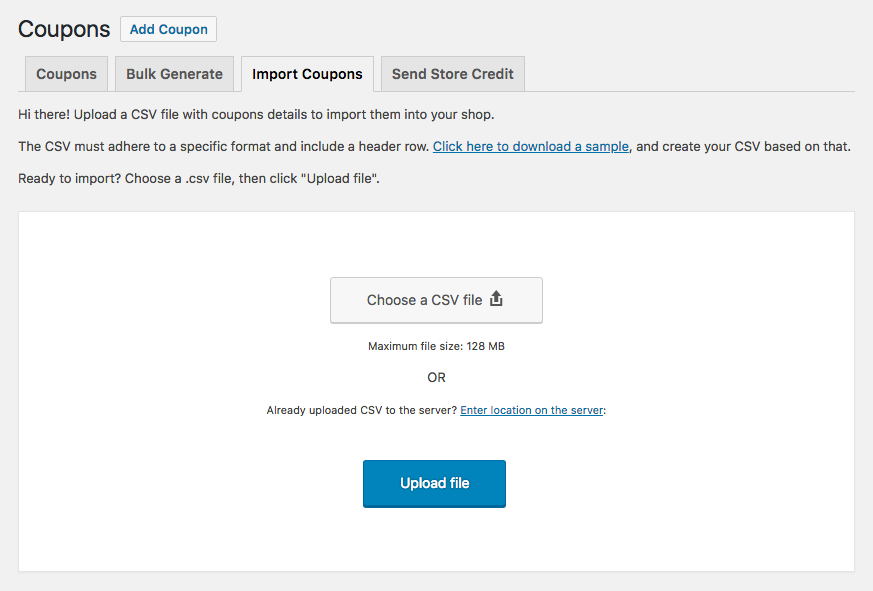This screenshot has width=873, height=591.
Task: Click the Choose a CSV file button
Action: [436, 300]
